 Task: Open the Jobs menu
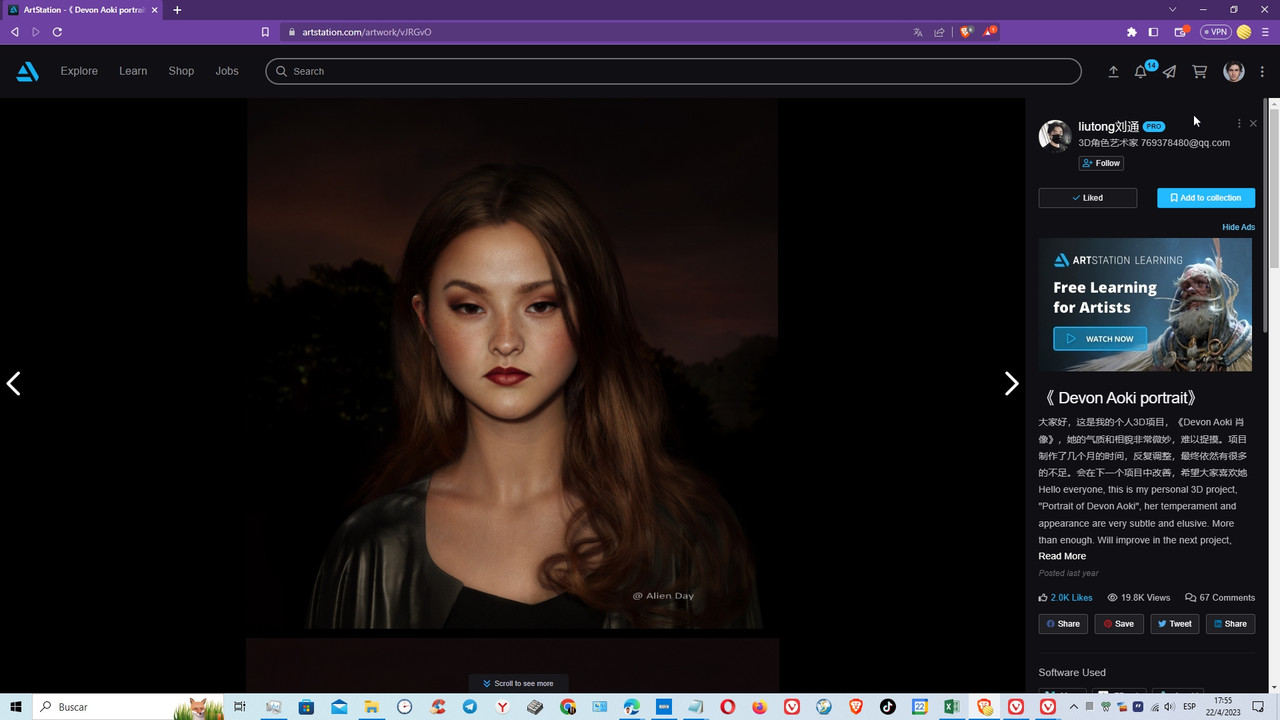tap(227, 71)
